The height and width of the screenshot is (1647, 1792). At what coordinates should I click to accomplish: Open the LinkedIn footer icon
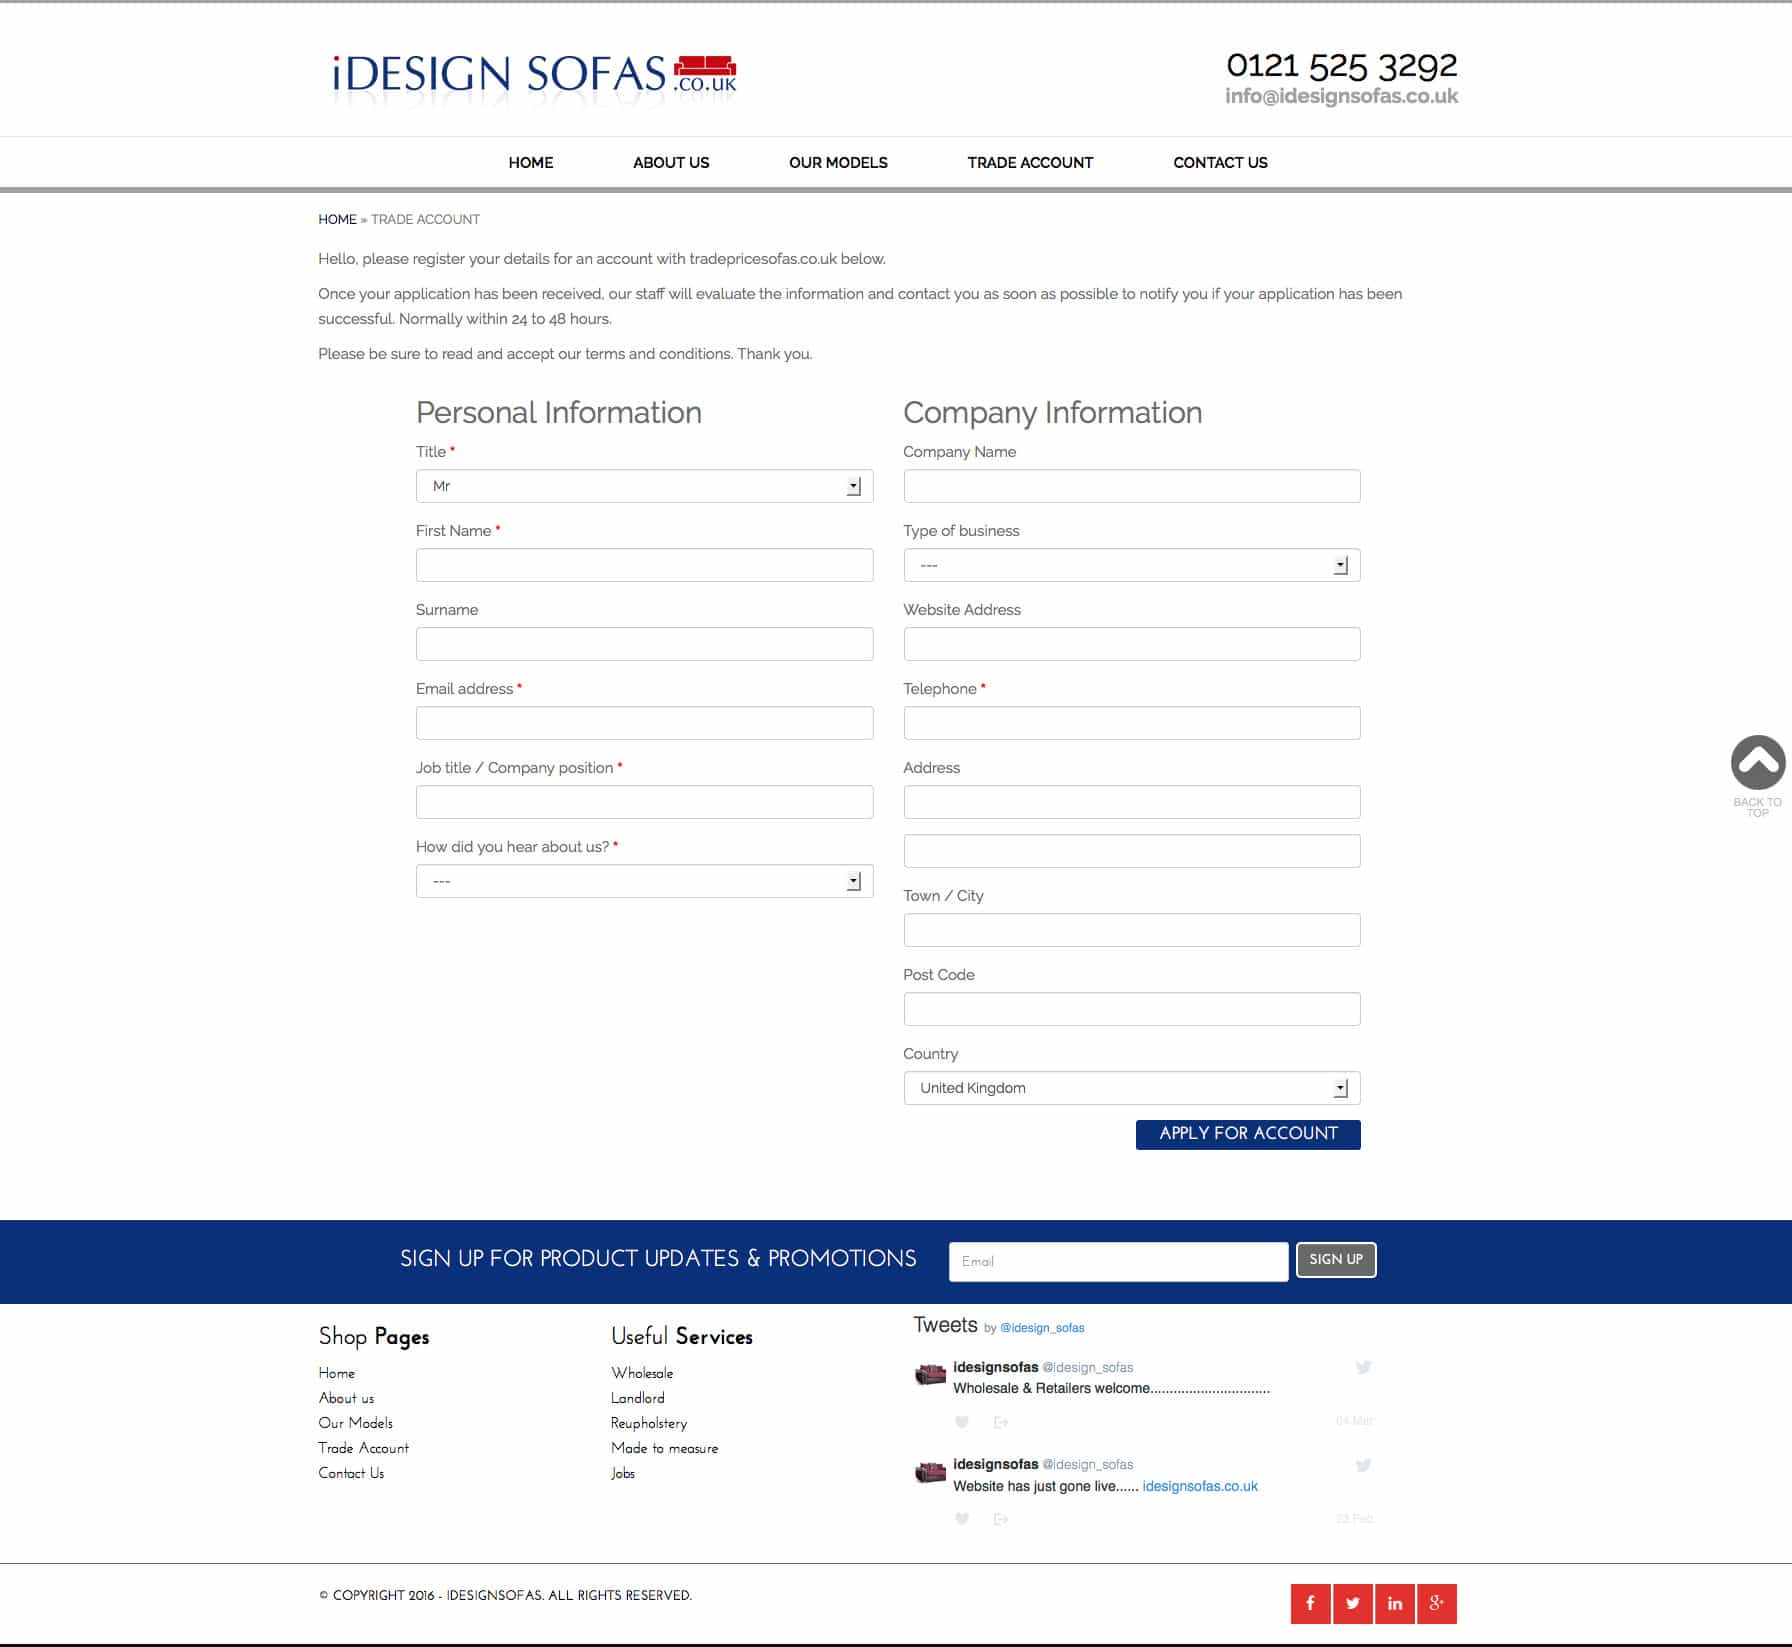[1394, 1603]
